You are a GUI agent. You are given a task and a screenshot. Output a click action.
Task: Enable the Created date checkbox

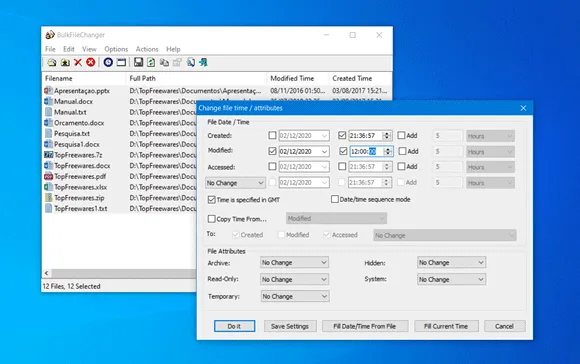(x=272, y=135)
